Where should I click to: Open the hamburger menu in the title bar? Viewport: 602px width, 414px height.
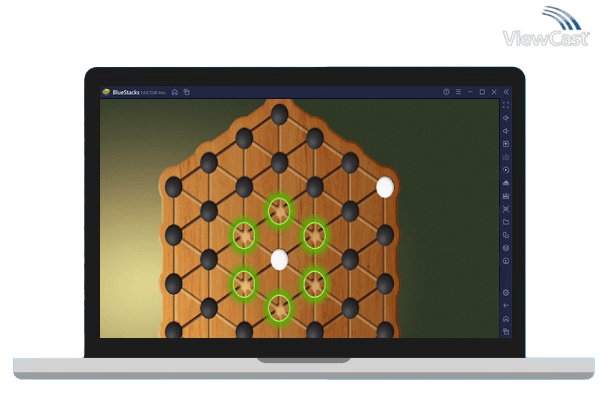click(458, 92)
